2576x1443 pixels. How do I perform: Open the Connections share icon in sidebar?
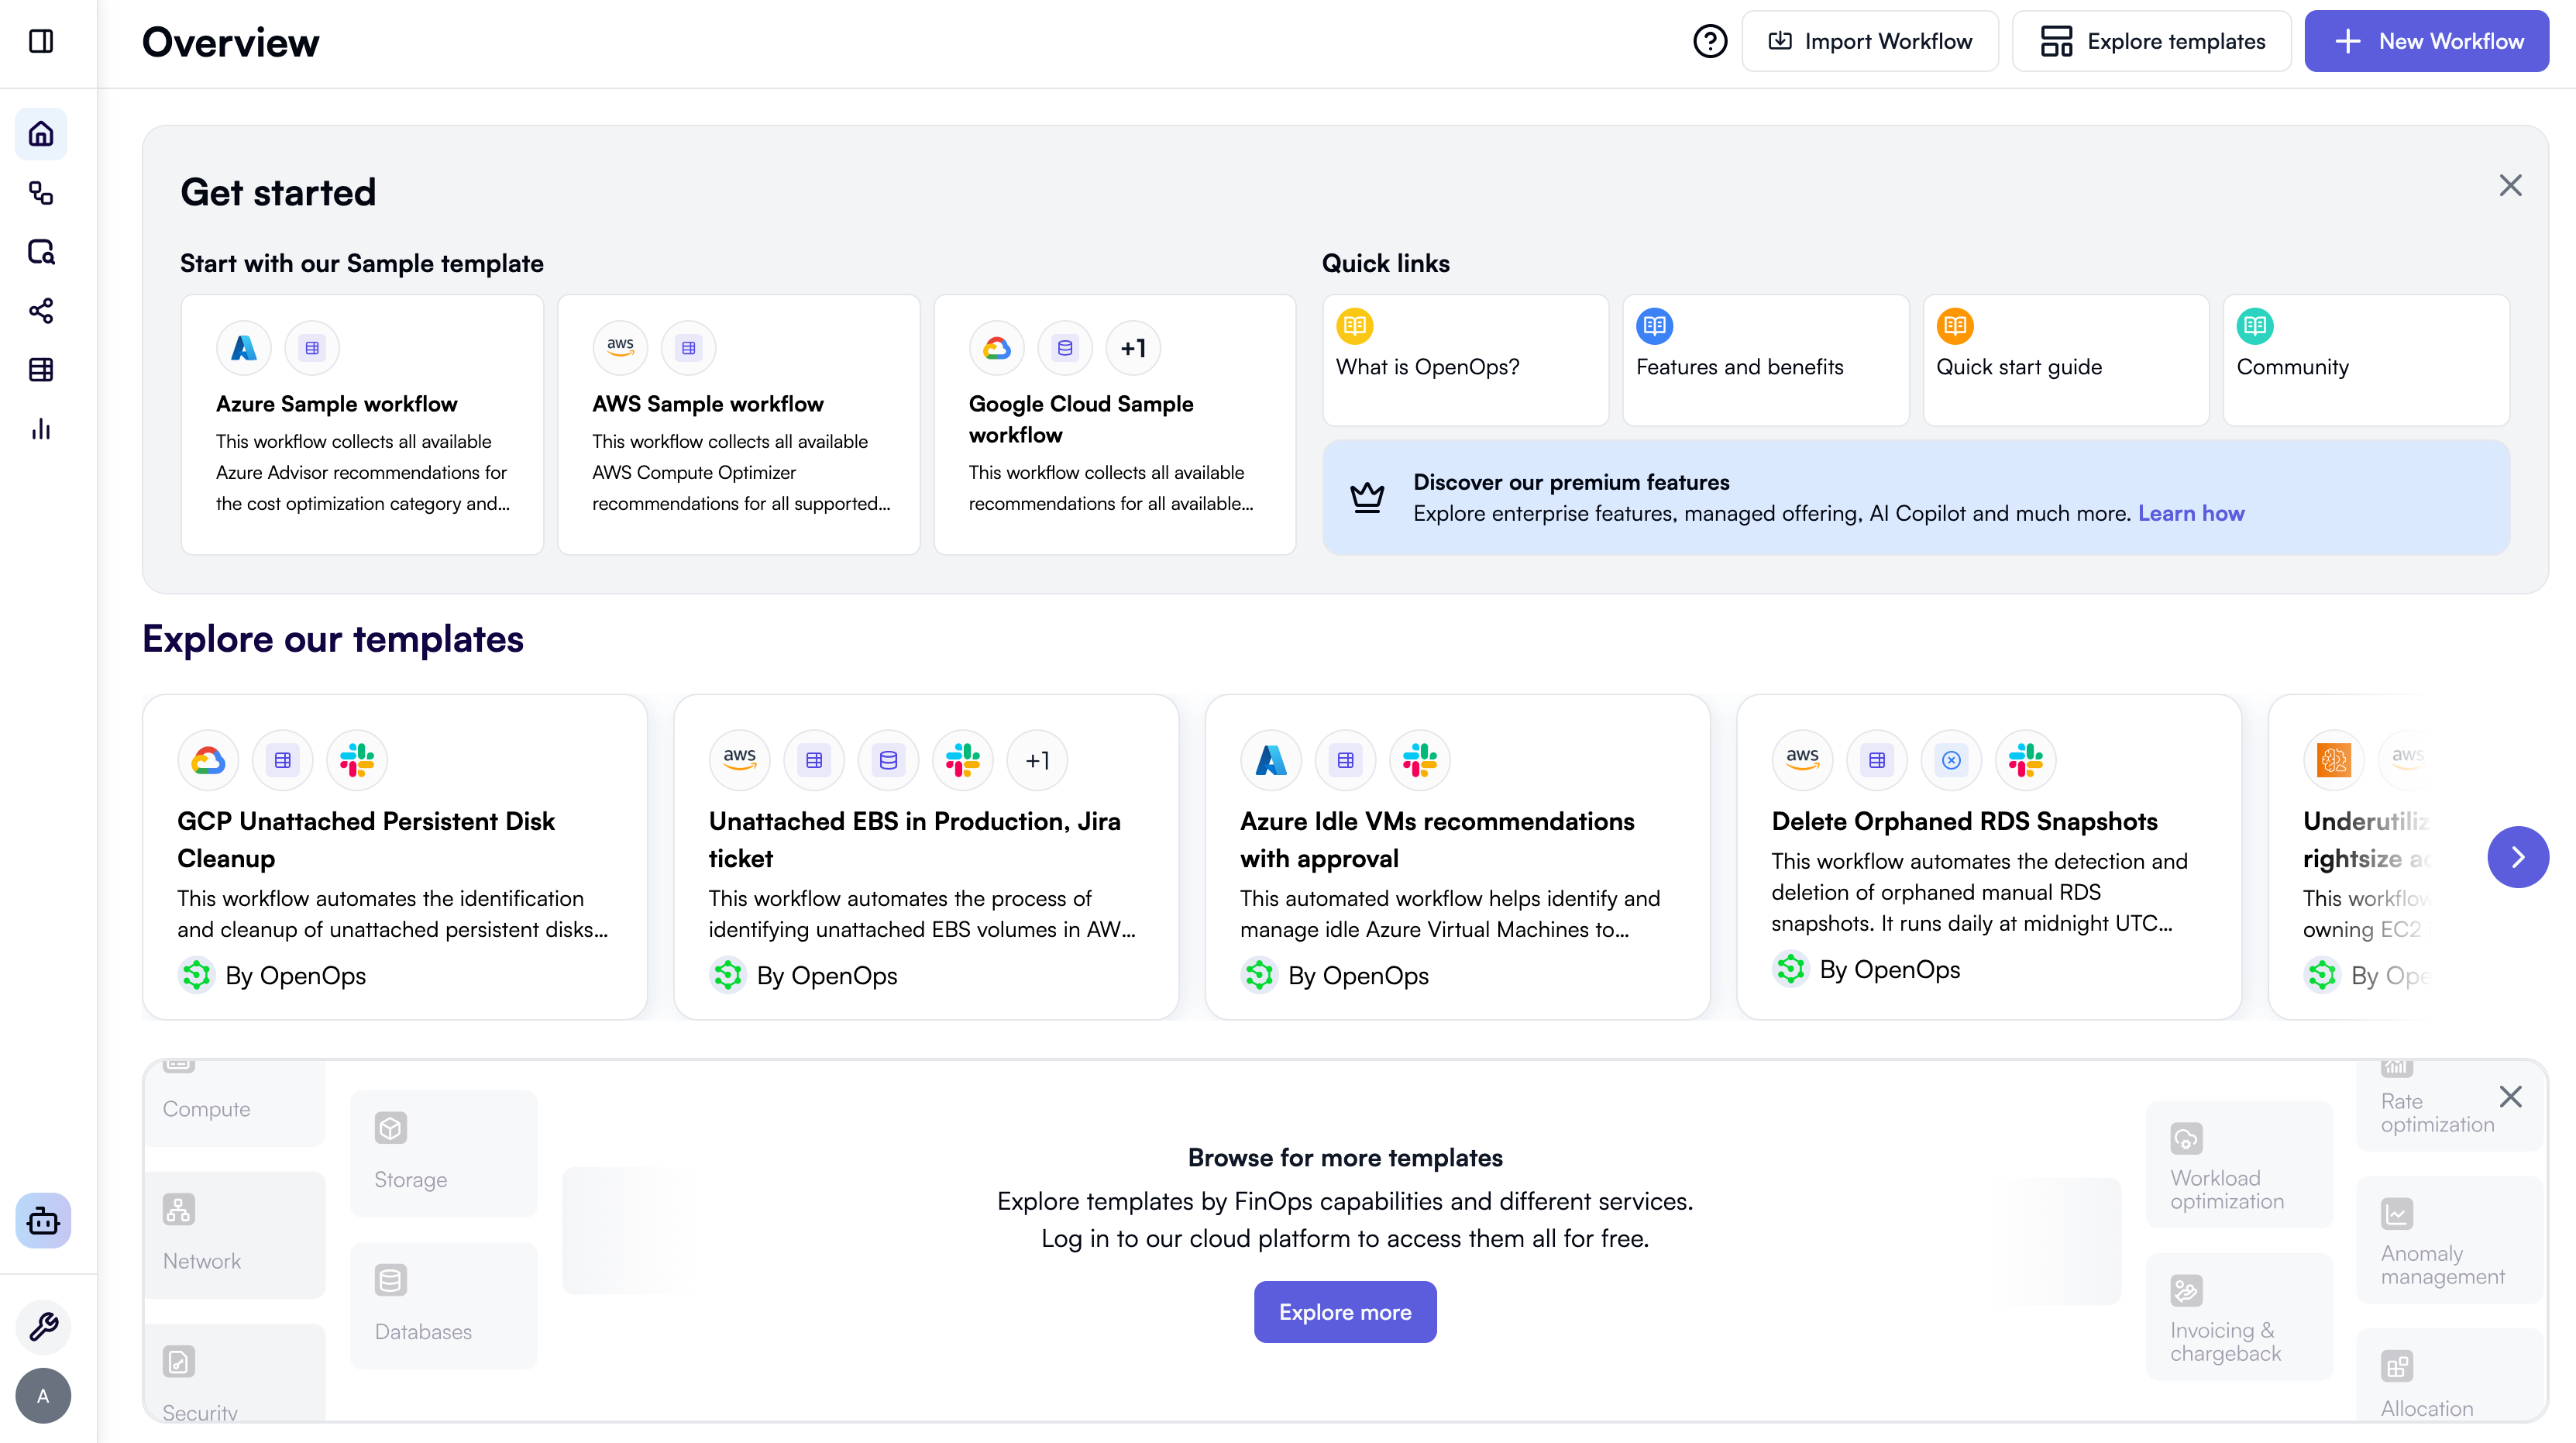point(41,311)
